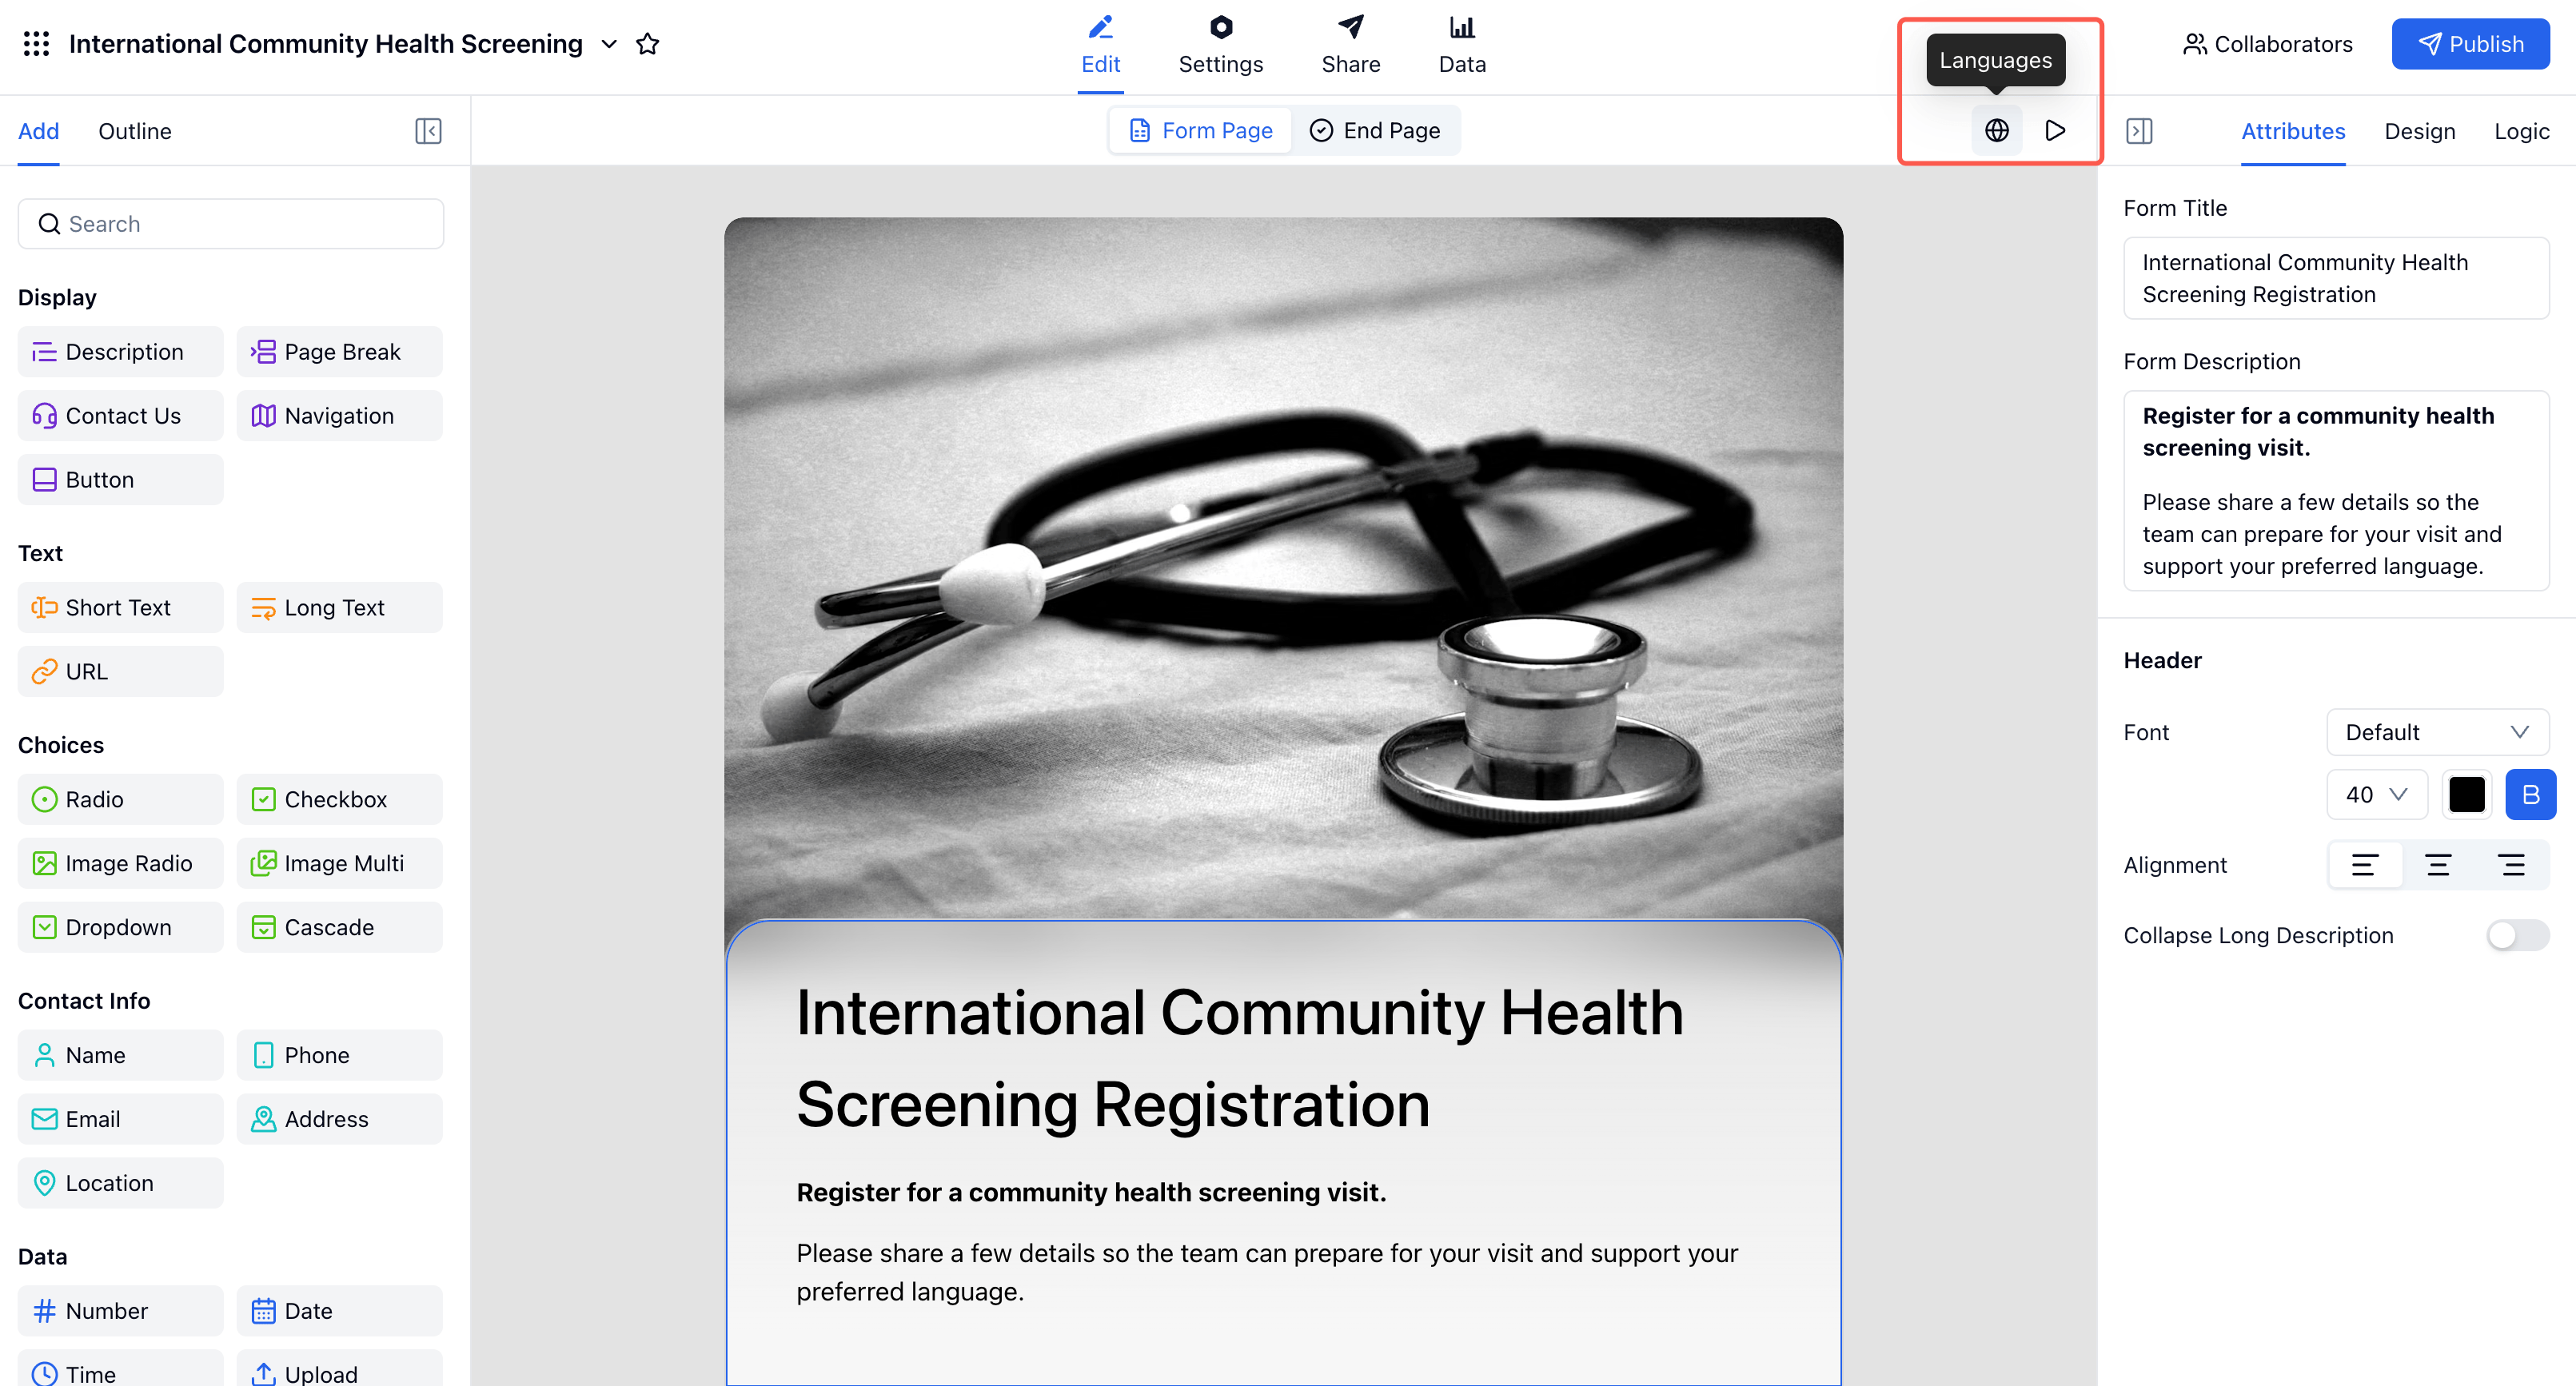The height and width of the screenshot is (1386, 2576).
Task: Open the Design tab
Action: click(2419, 131)
